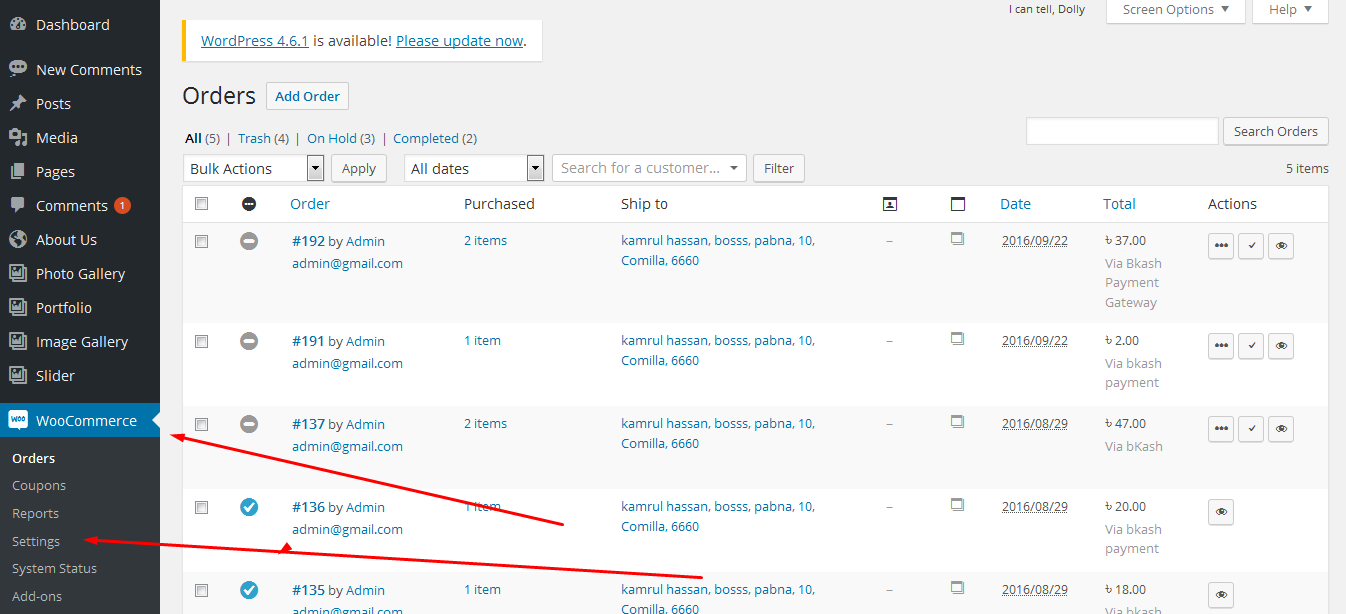The width and height of the screenshot is (1346, 614).
Task: Click the Media library icon
Action: 18,138
